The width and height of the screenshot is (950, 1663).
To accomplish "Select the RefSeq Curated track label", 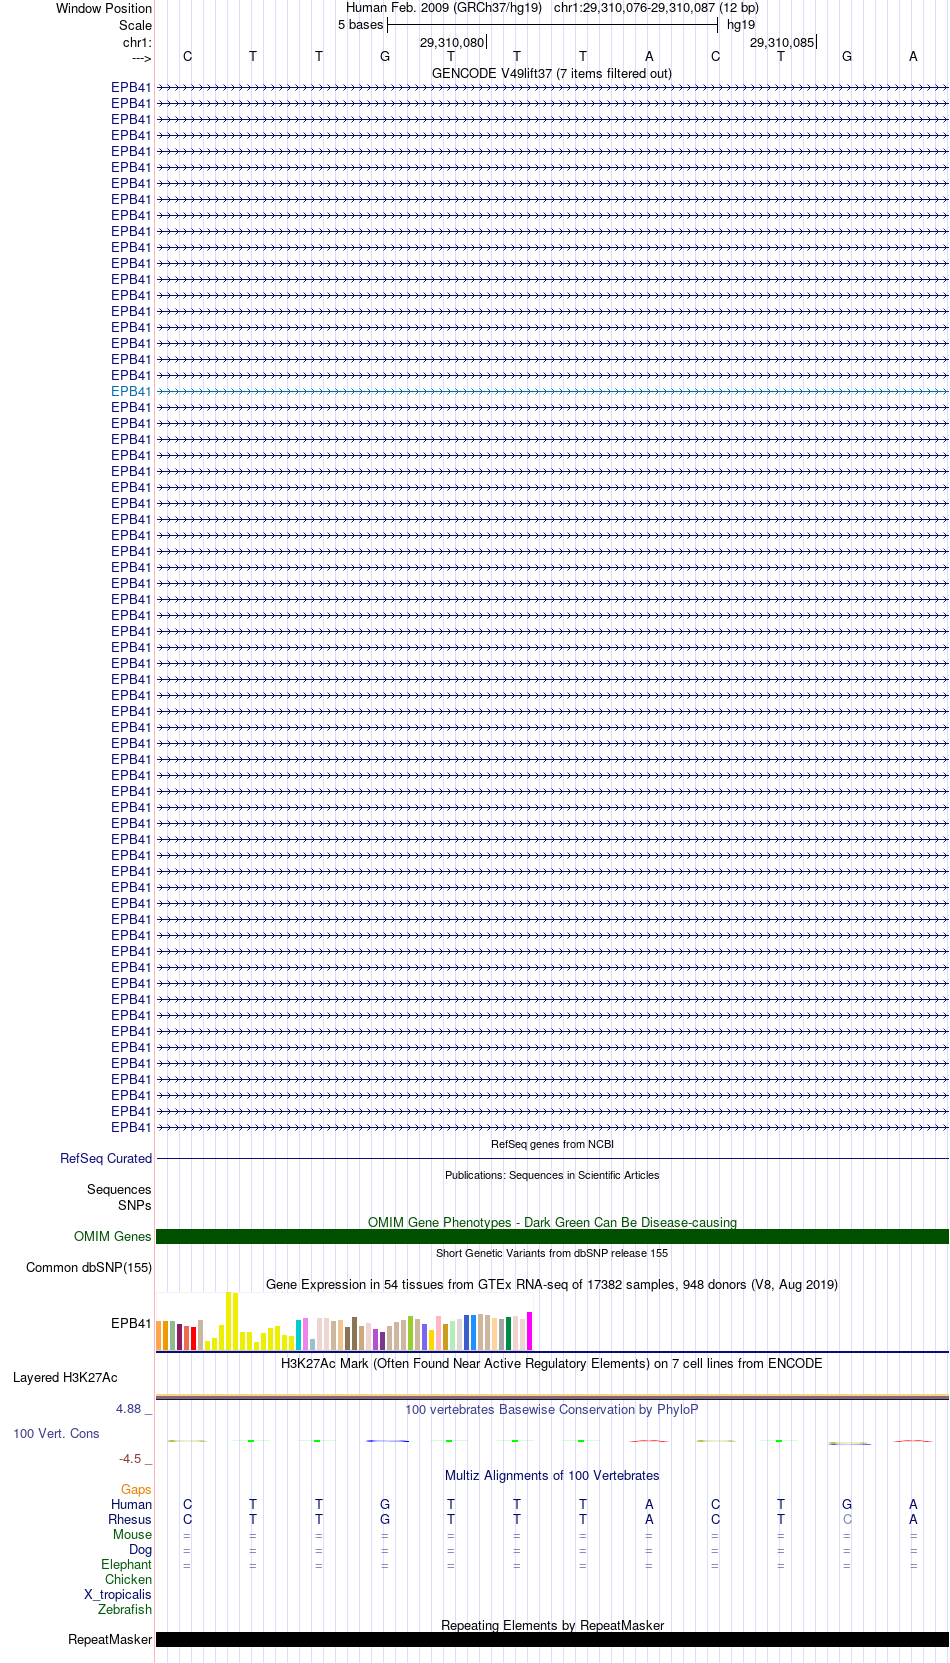I will click(106, 1158).
